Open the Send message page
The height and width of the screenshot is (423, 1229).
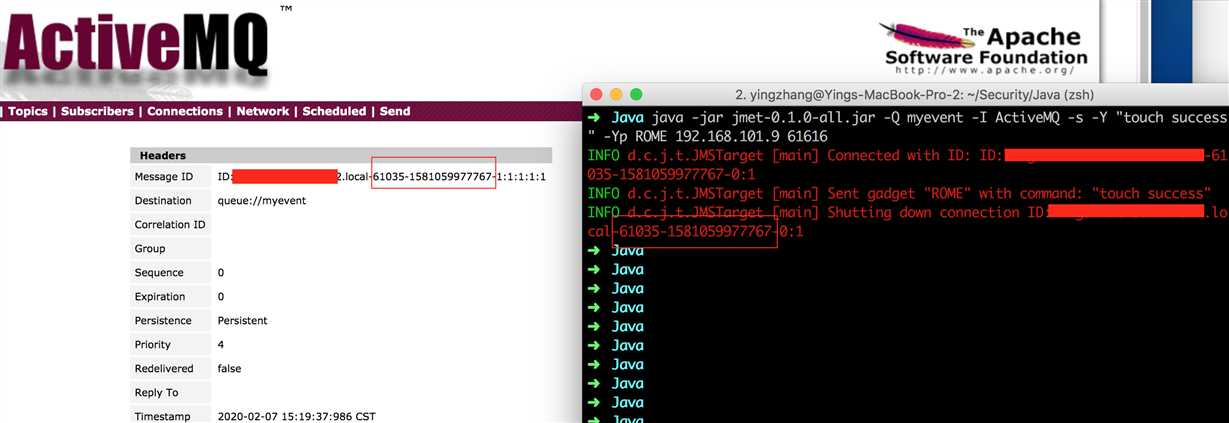[395, 111]
